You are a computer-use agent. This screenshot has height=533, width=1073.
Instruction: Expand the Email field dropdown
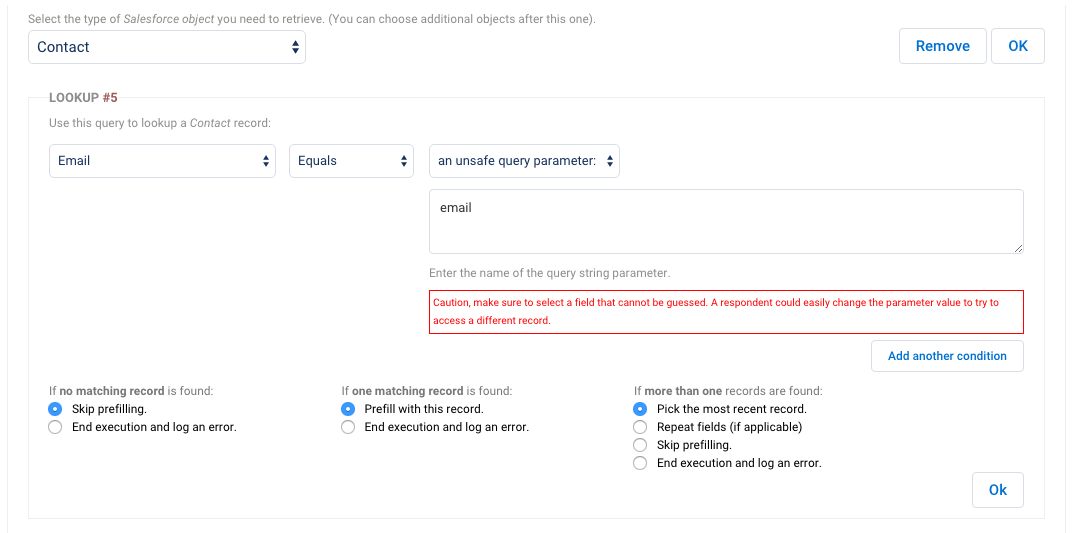(x=162, y=161)
